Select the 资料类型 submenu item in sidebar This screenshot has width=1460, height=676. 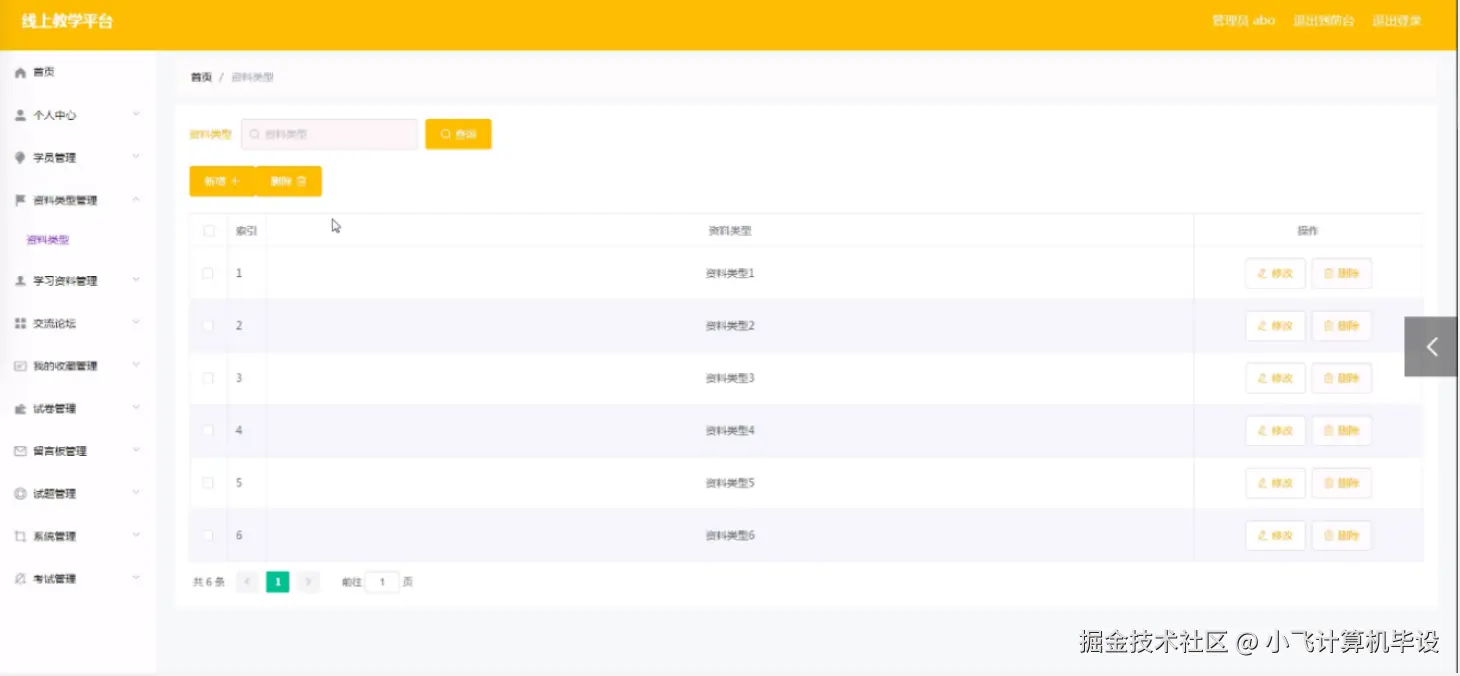pyautogui.click(x=48, y=240)
